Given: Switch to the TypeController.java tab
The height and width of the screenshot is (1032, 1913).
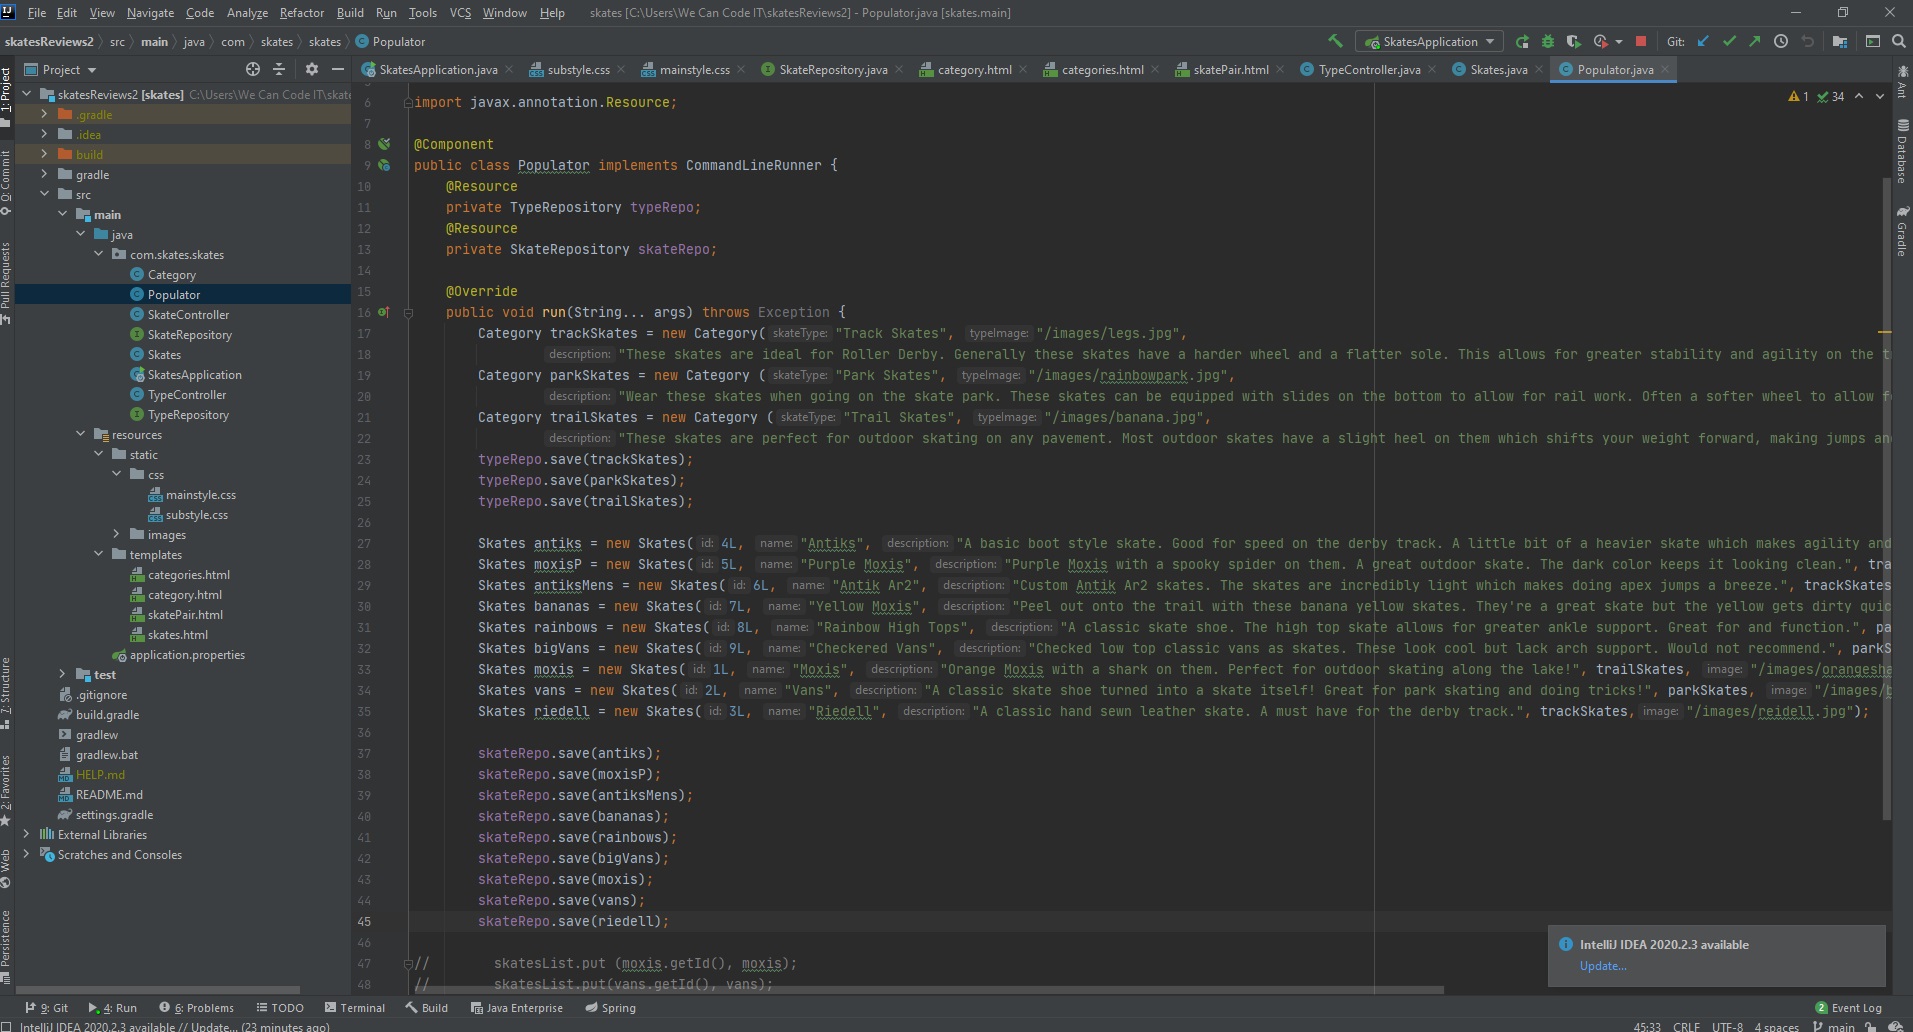Looking at the screenshot, I should click(x=1368, y=69).
